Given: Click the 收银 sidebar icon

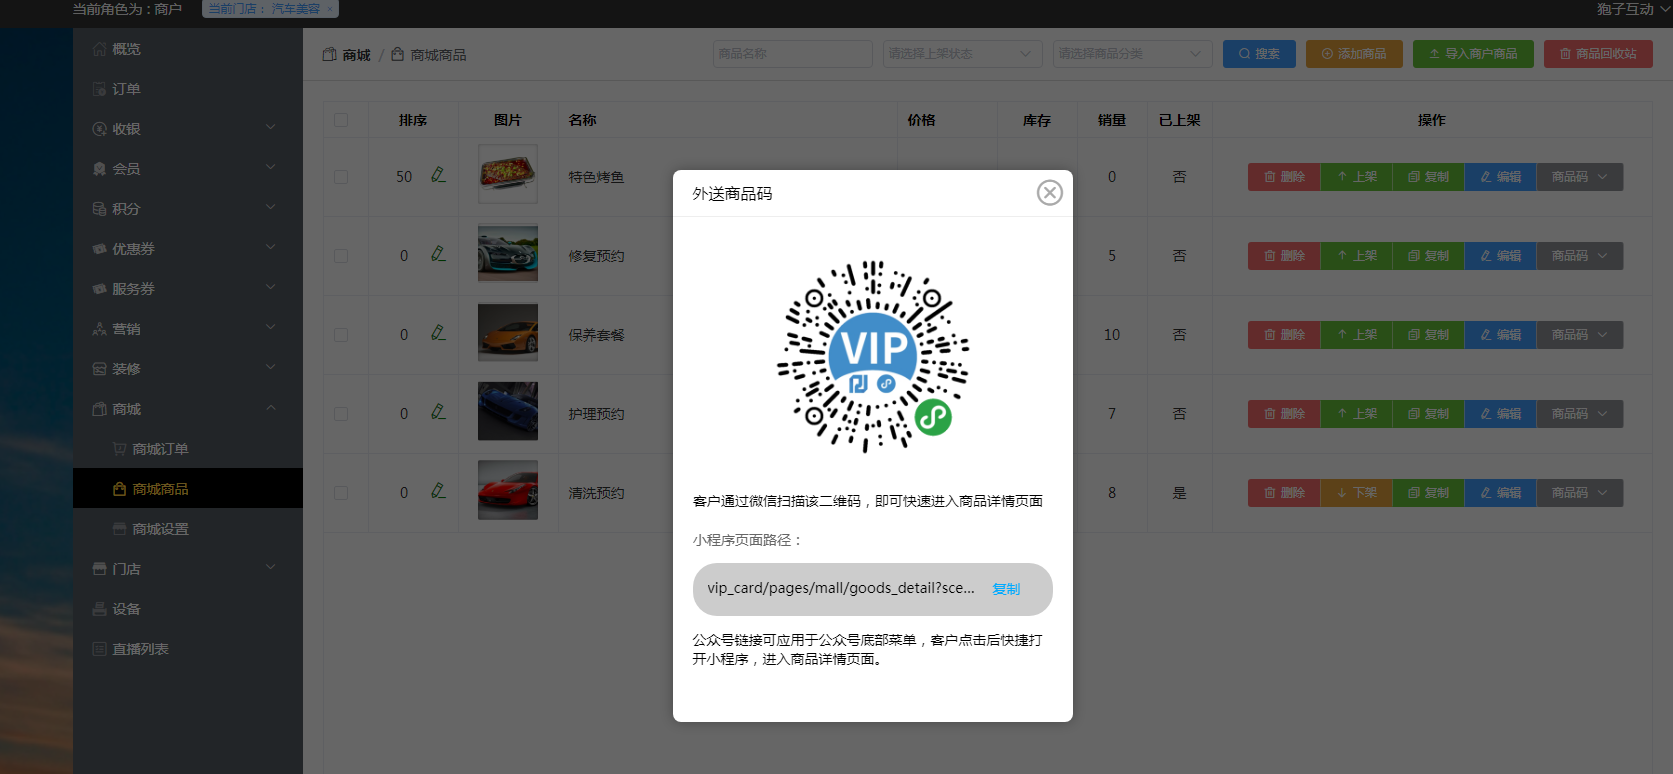Looking at the screenshot, I should pyautogui.click(x=99, y=129).
